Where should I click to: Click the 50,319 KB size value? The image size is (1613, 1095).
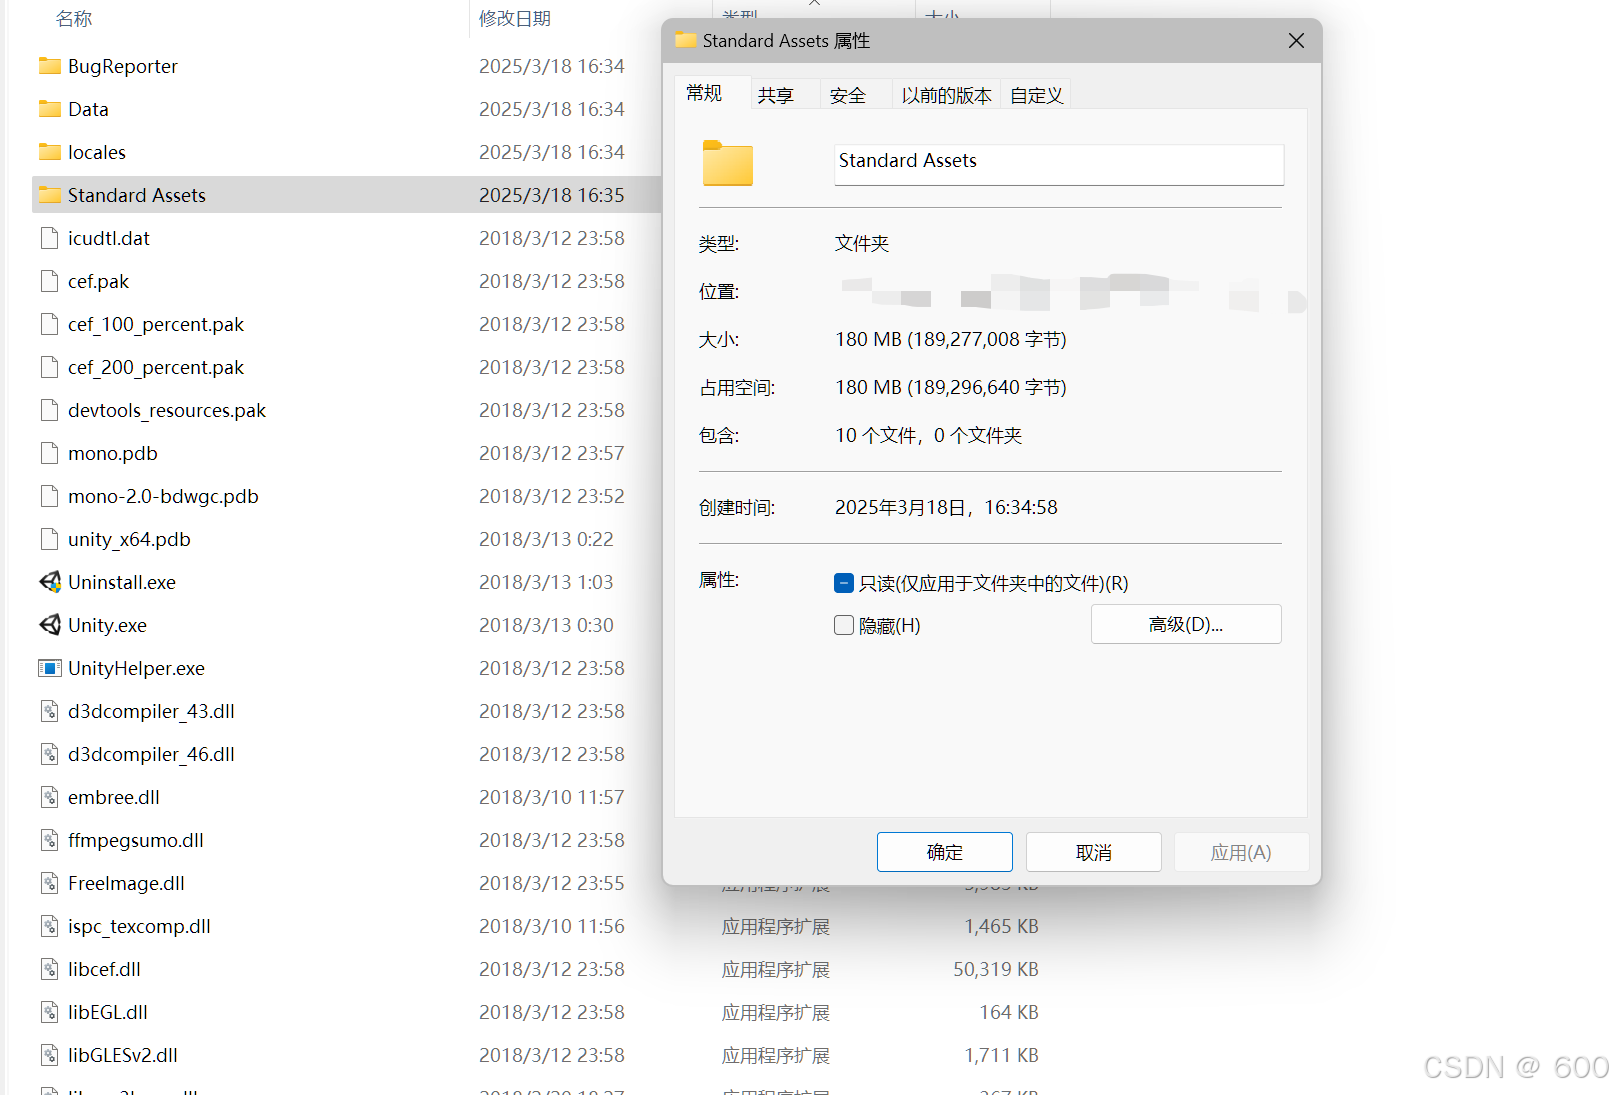click(996, 969)
